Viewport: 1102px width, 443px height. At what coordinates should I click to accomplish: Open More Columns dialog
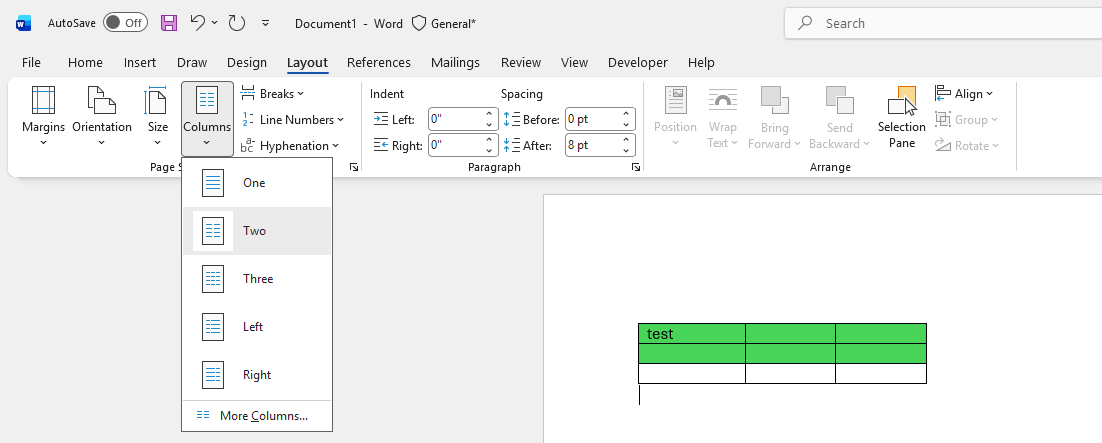pos(257,416)
